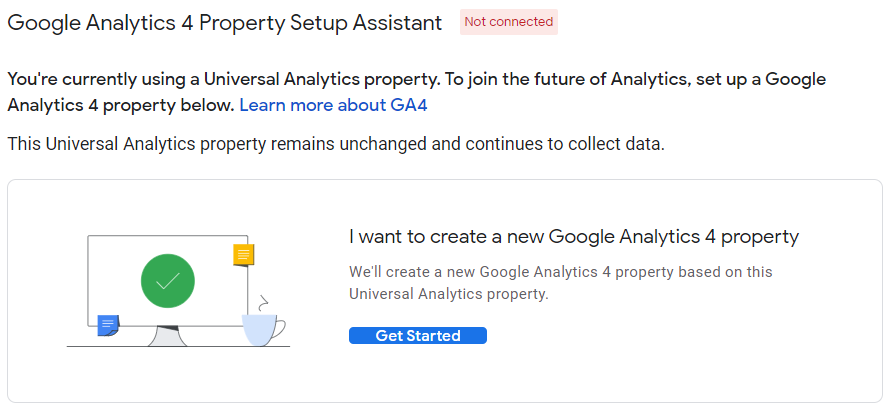
Task: Click the monitor stand in the illustration
Action: [x=168, y=336]
